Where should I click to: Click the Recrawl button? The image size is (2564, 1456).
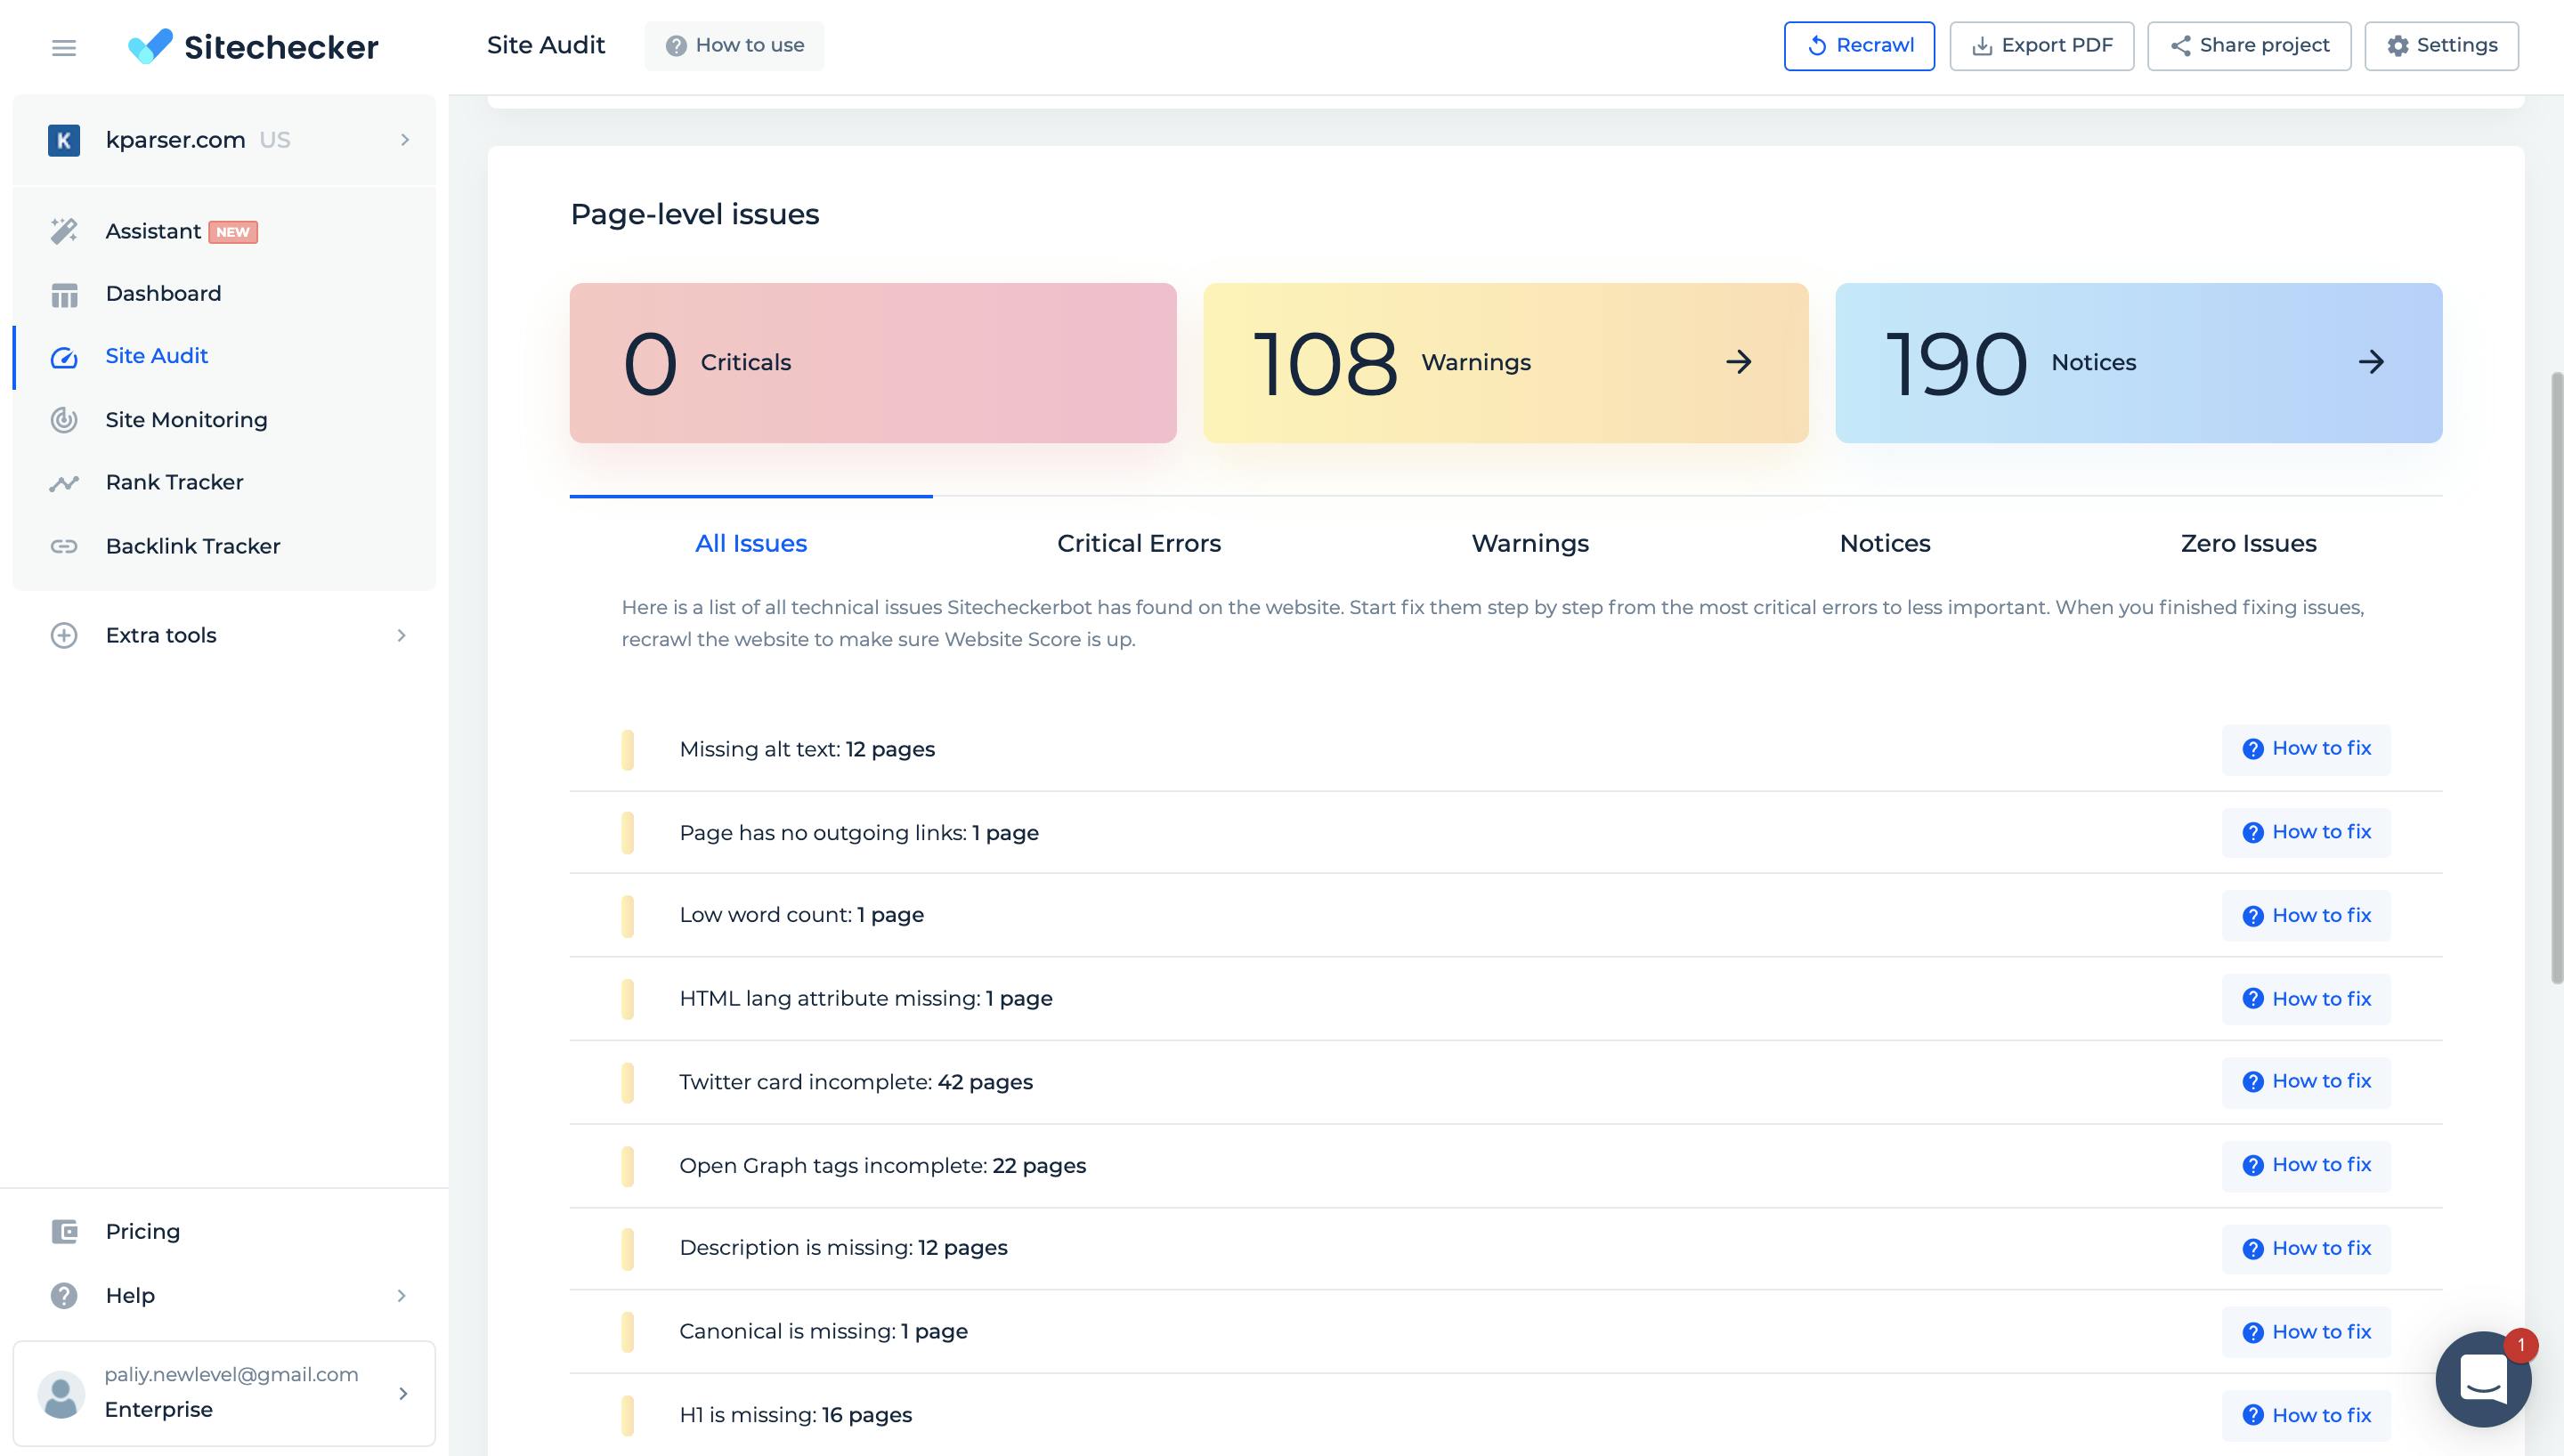coord(1858,45)
